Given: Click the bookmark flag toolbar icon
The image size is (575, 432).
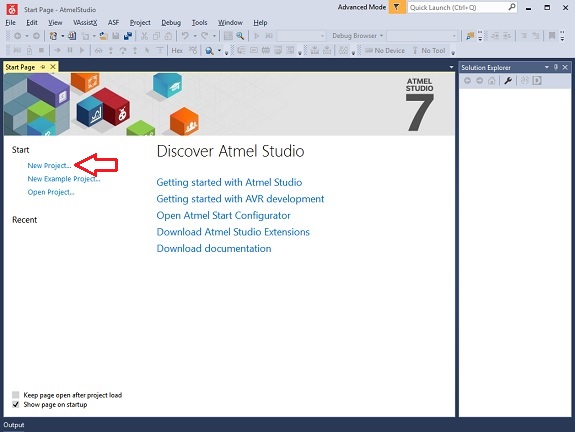Looking at the screenshot, I should [x=552, y=36].
